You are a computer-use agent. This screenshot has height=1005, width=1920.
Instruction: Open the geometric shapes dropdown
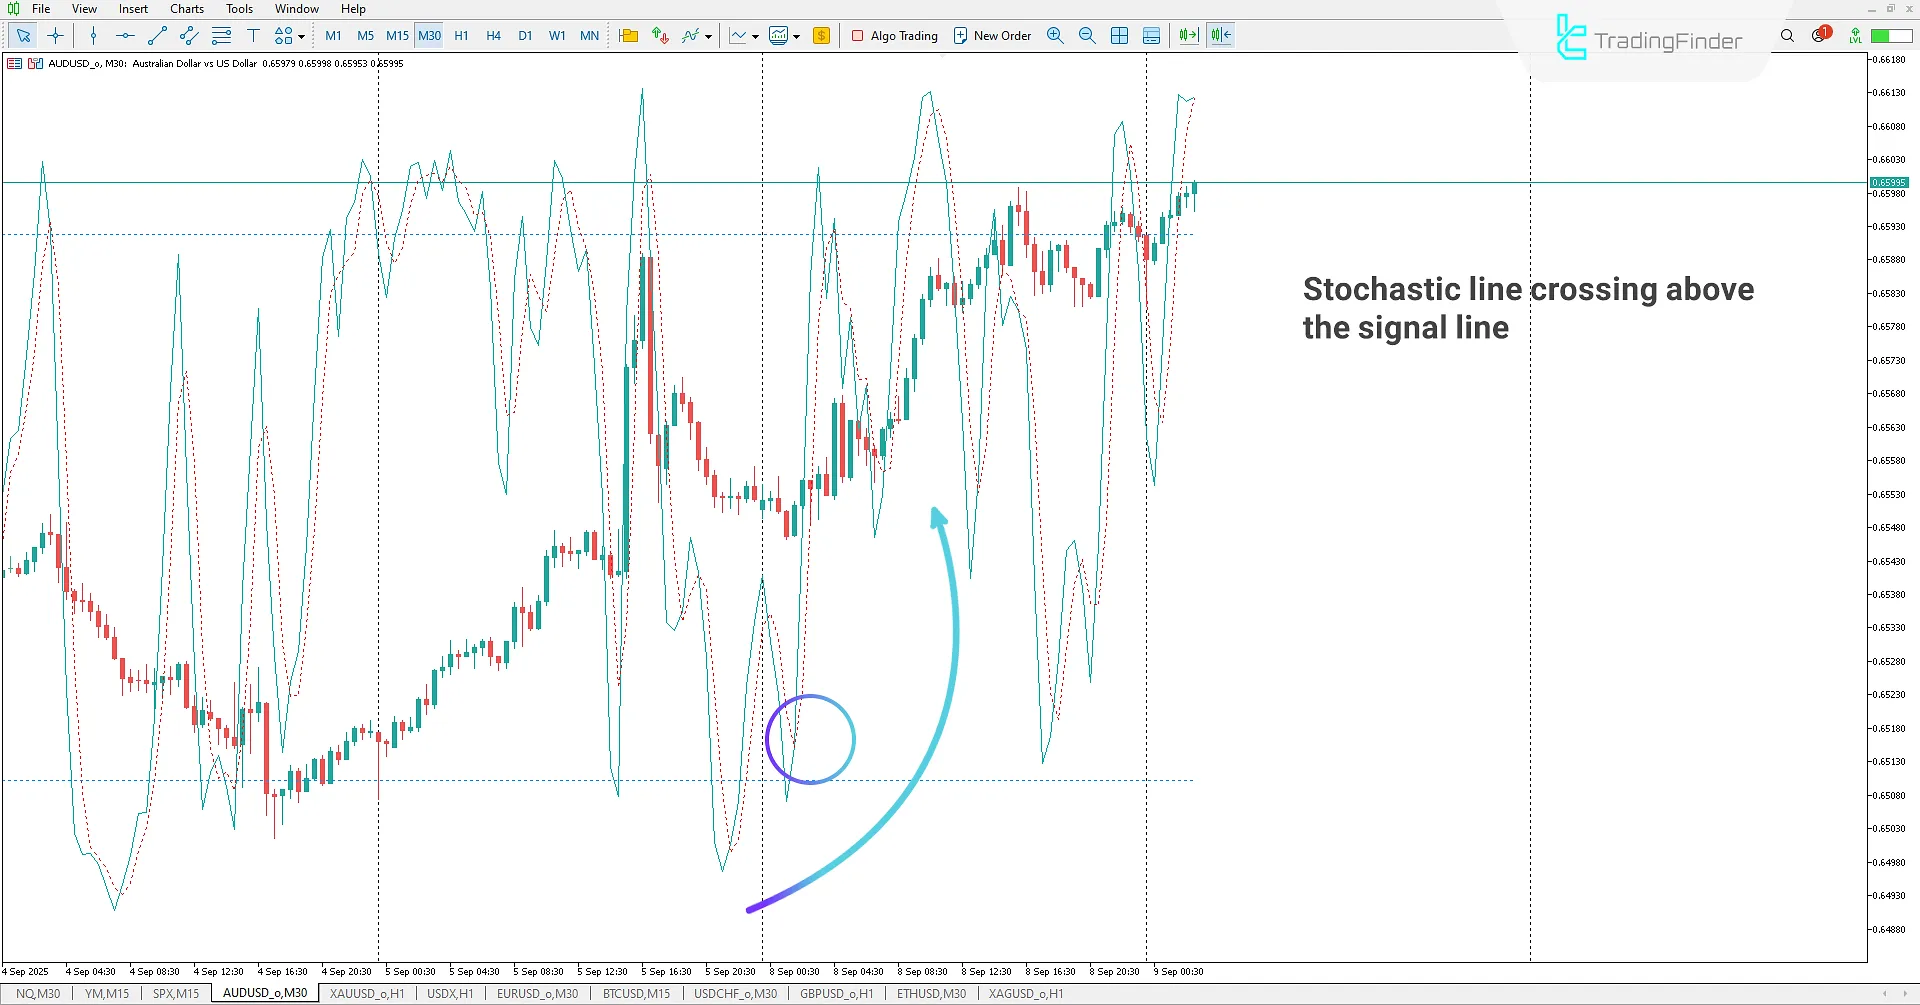pos(299,35)
